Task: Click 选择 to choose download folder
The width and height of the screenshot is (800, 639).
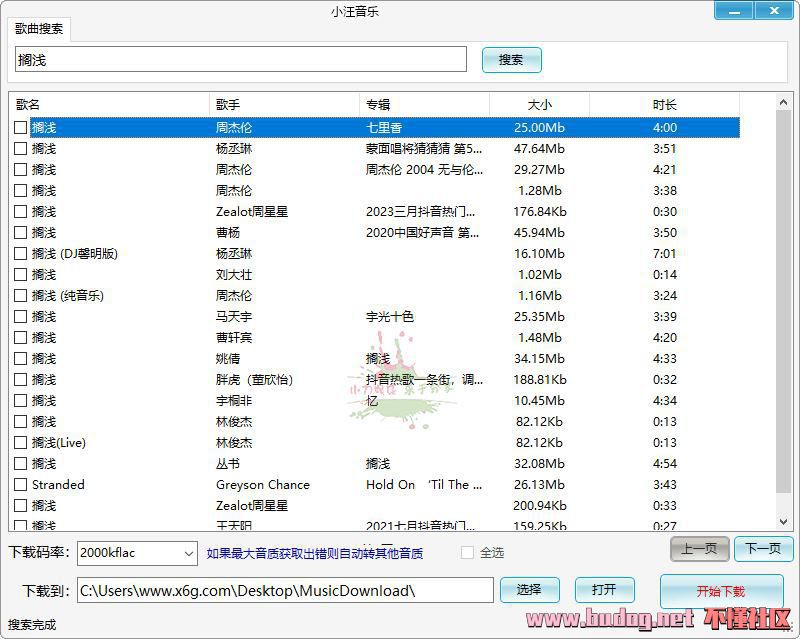Action: point(529,590)
